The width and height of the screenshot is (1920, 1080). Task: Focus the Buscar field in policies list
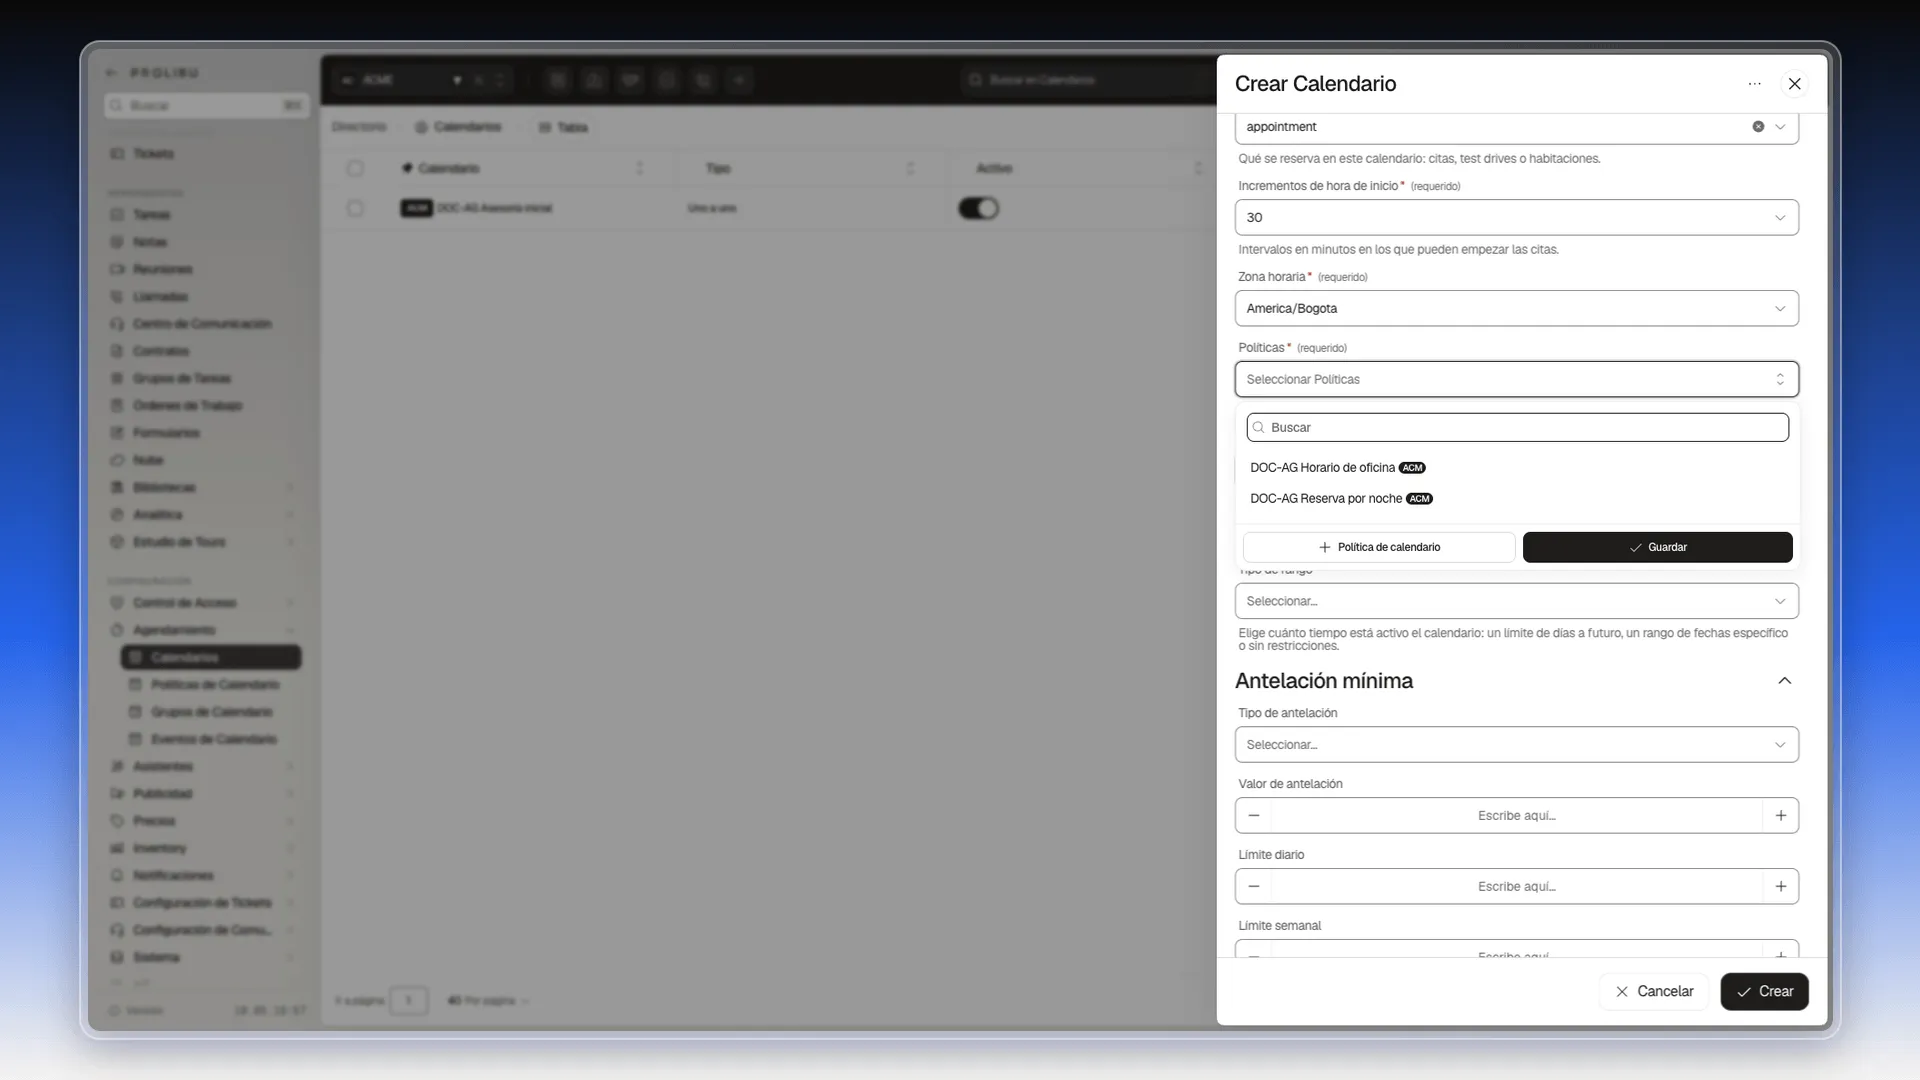[1517, 428]
